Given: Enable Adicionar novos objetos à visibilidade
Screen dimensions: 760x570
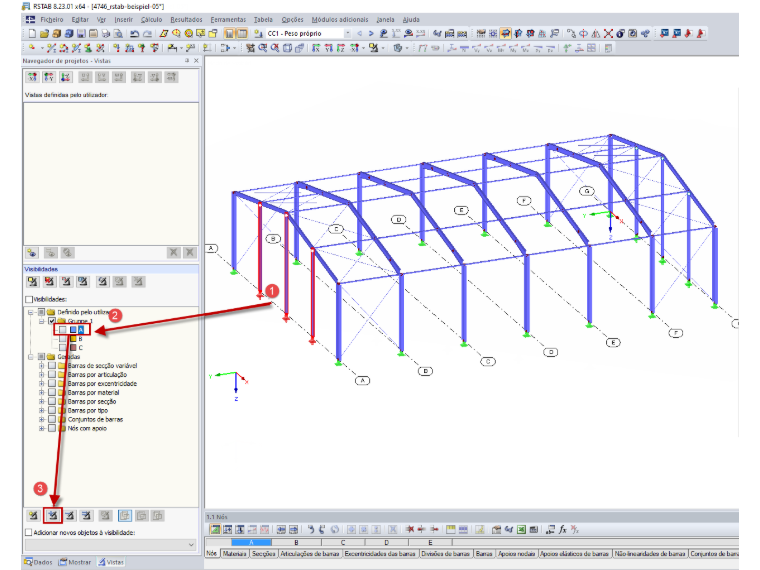Looking at the screenshot, I should click(29, 532).
